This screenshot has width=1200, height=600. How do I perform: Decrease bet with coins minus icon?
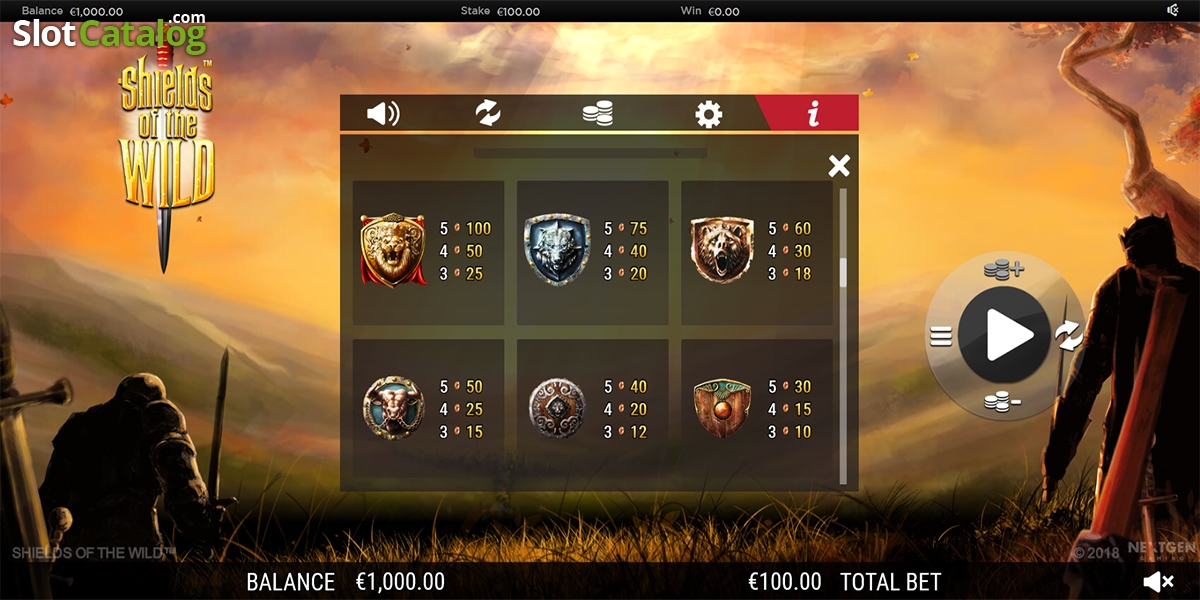click(x=1002, y=402)
